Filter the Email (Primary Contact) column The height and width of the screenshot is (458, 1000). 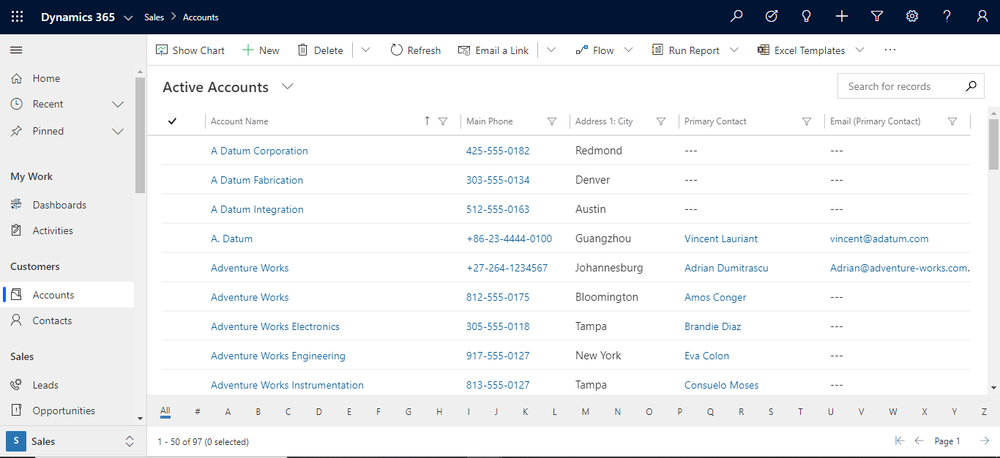tap(953, 121)
